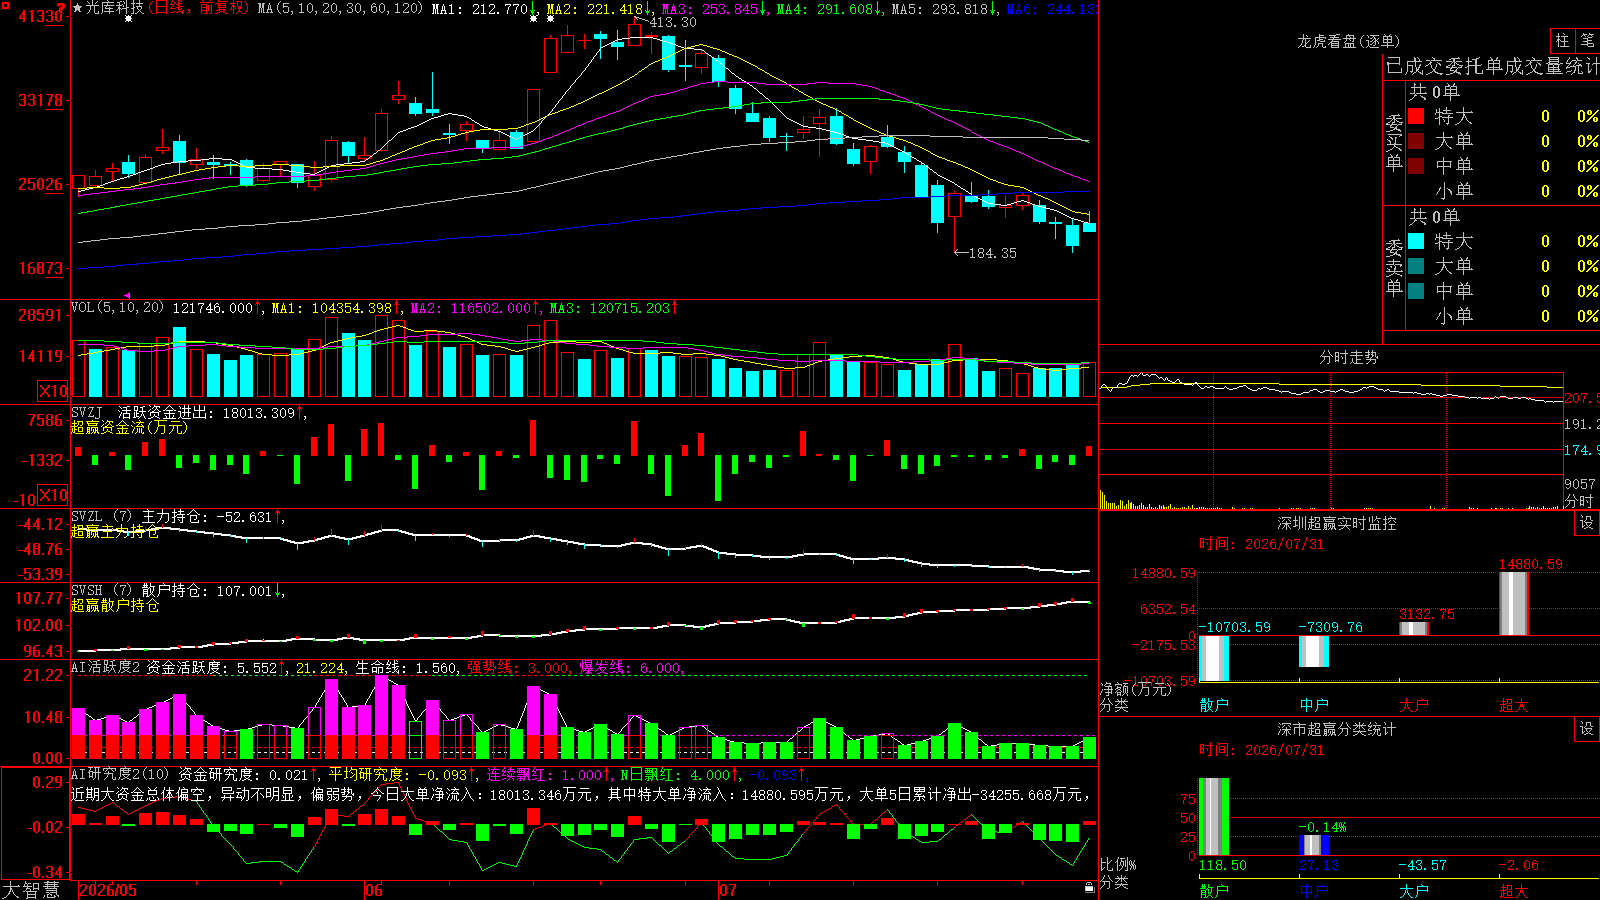This screenshot has height=900, width=1600.
Task: Open 设 settings for 深圳超赢实时监控
Action: pyautogui.click(x=1587, y=523)
